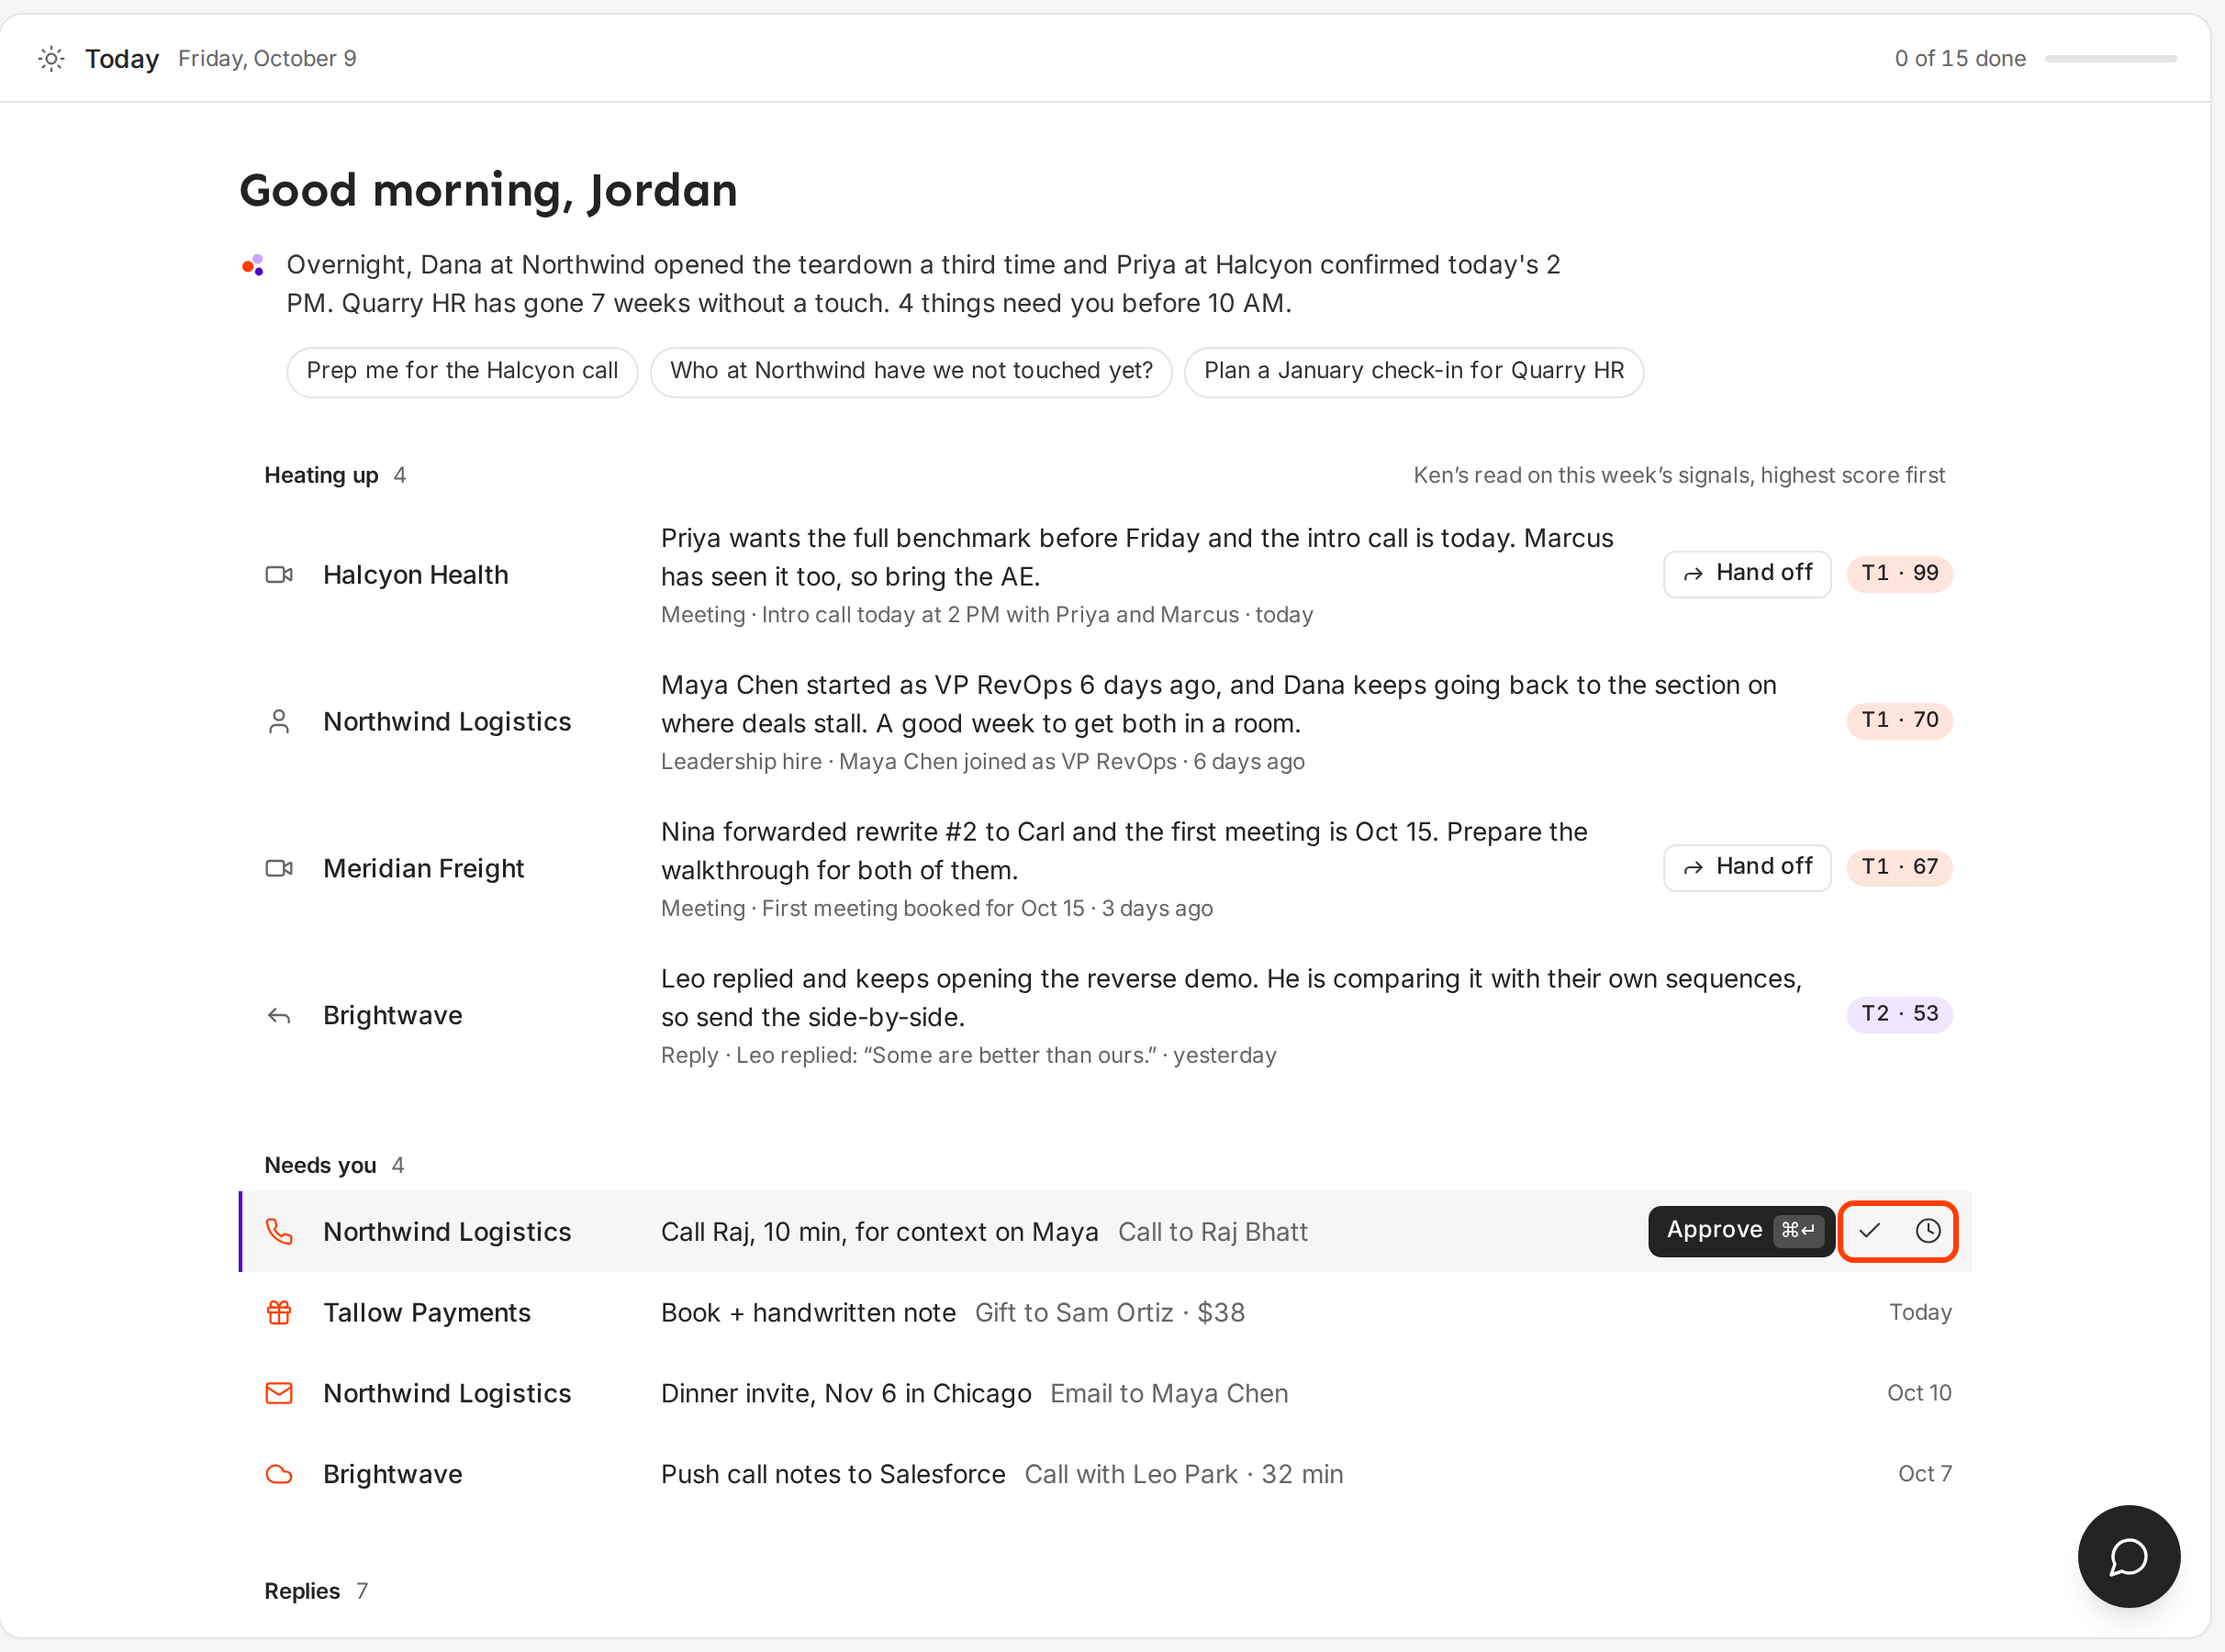Click the video camera icon for Halcyon Health

point(279,575)
